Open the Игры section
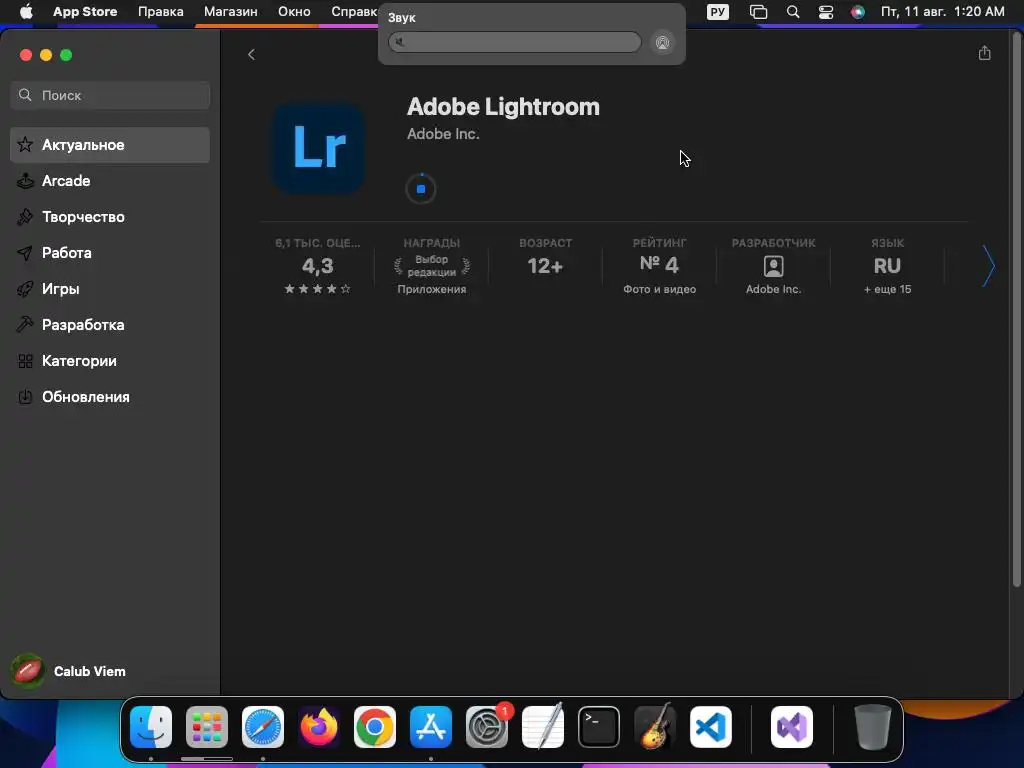1024x768 pixels. (110, 289)
